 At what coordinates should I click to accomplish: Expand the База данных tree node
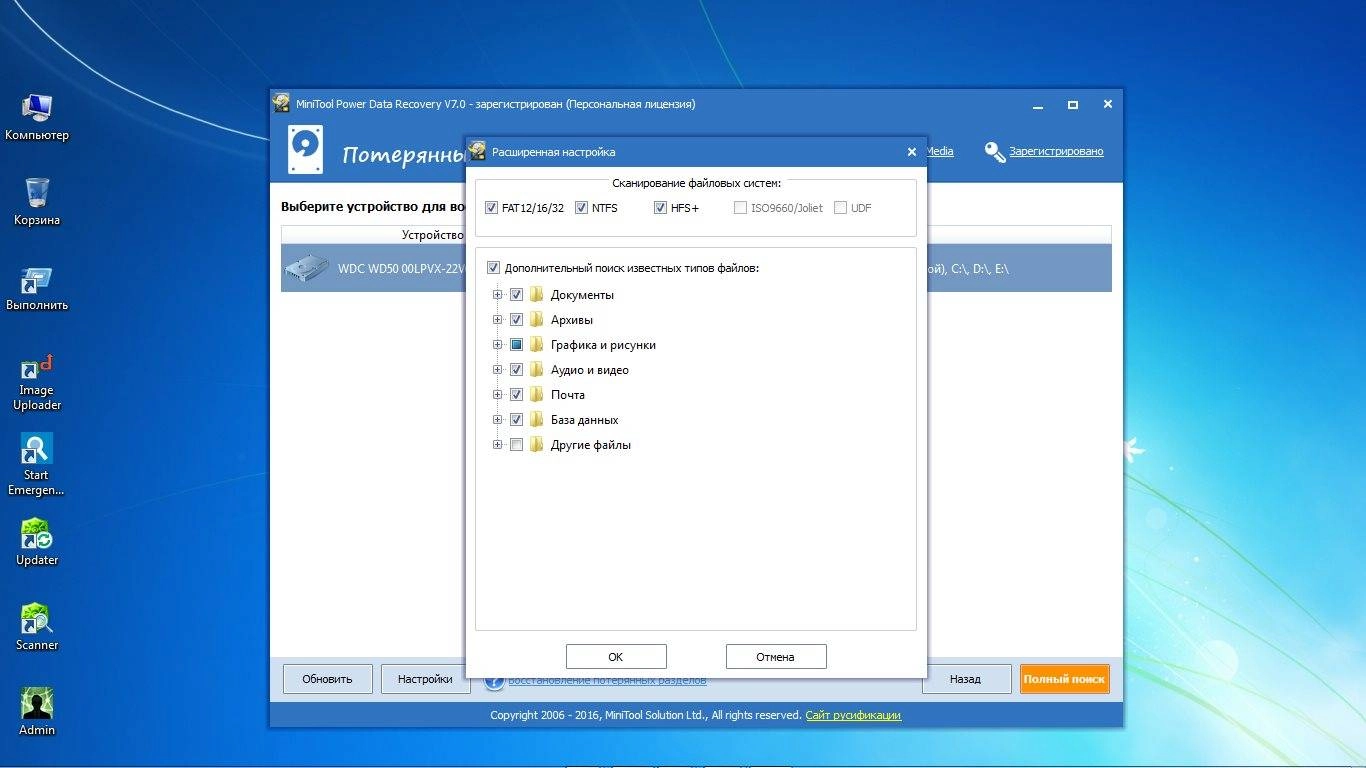click(498, 420)
